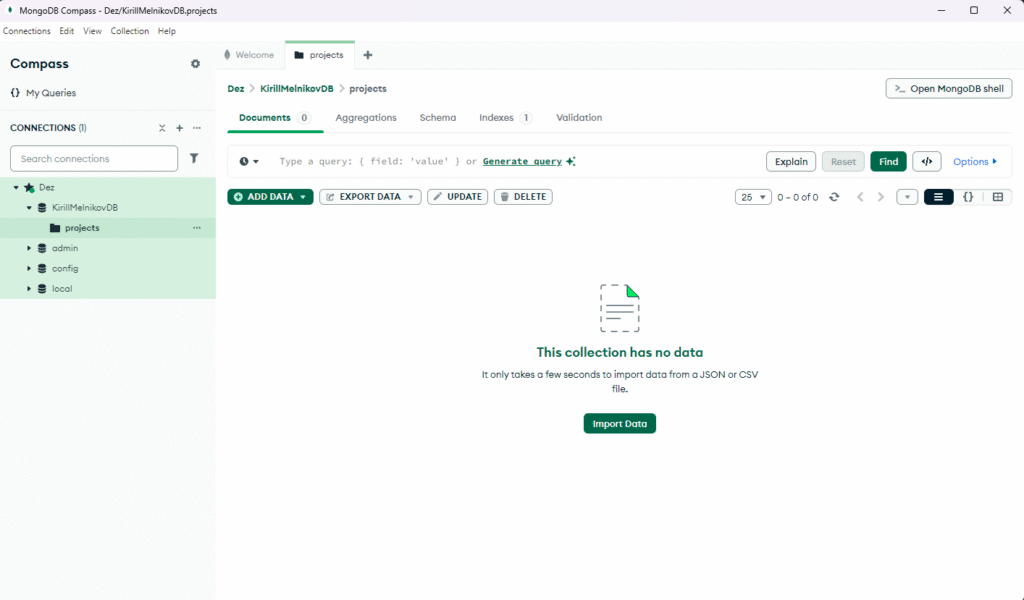
Task: Click the Open MongoDB shell button
Action: (949, 89)
